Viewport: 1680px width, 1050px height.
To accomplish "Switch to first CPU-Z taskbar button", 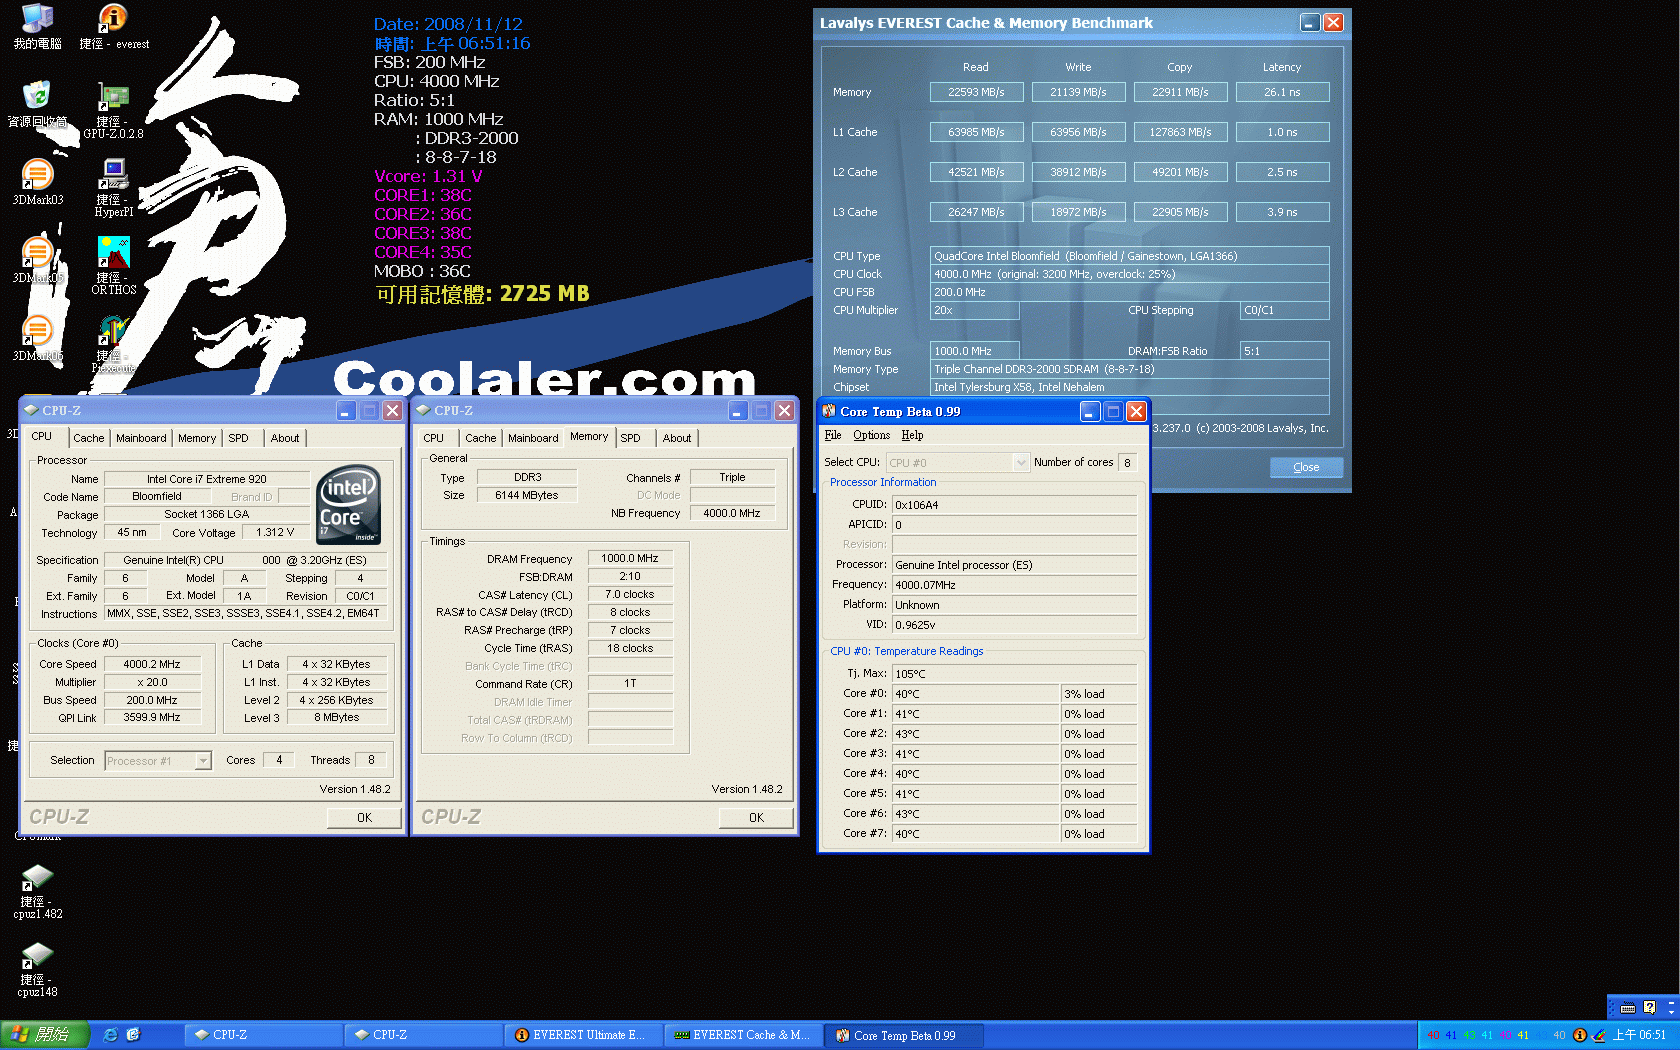I will (262, 1035).
